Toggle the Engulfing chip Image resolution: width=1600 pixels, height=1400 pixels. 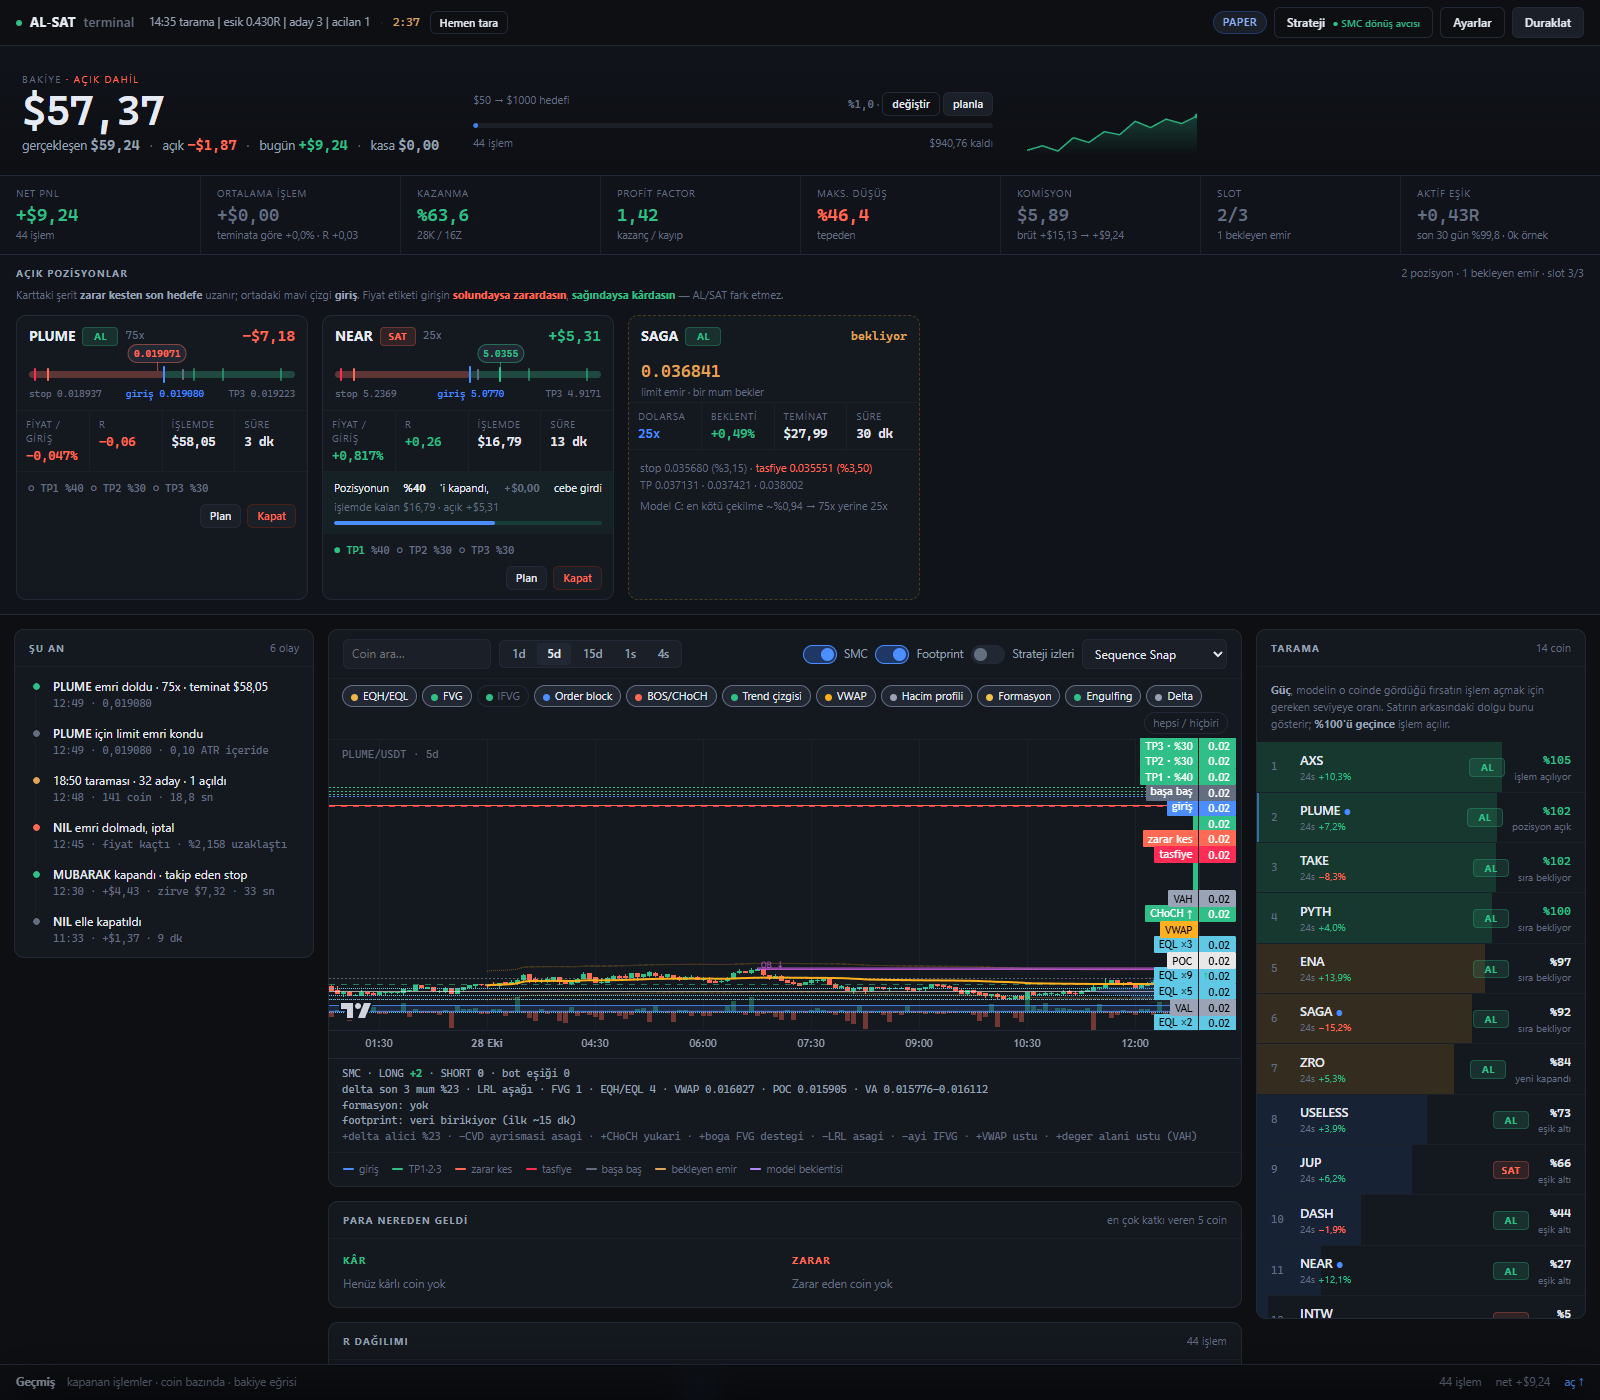(x=1103, y=696)
